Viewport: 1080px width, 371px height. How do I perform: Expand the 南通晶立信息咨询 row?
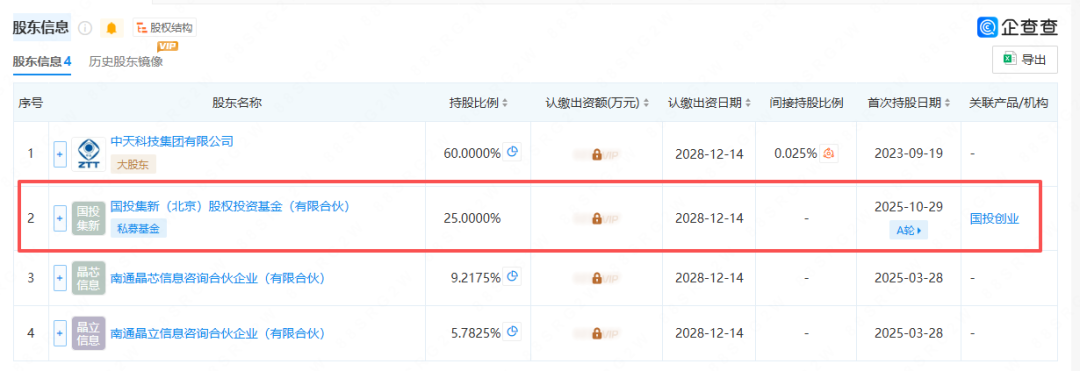(x=60, y=333)
